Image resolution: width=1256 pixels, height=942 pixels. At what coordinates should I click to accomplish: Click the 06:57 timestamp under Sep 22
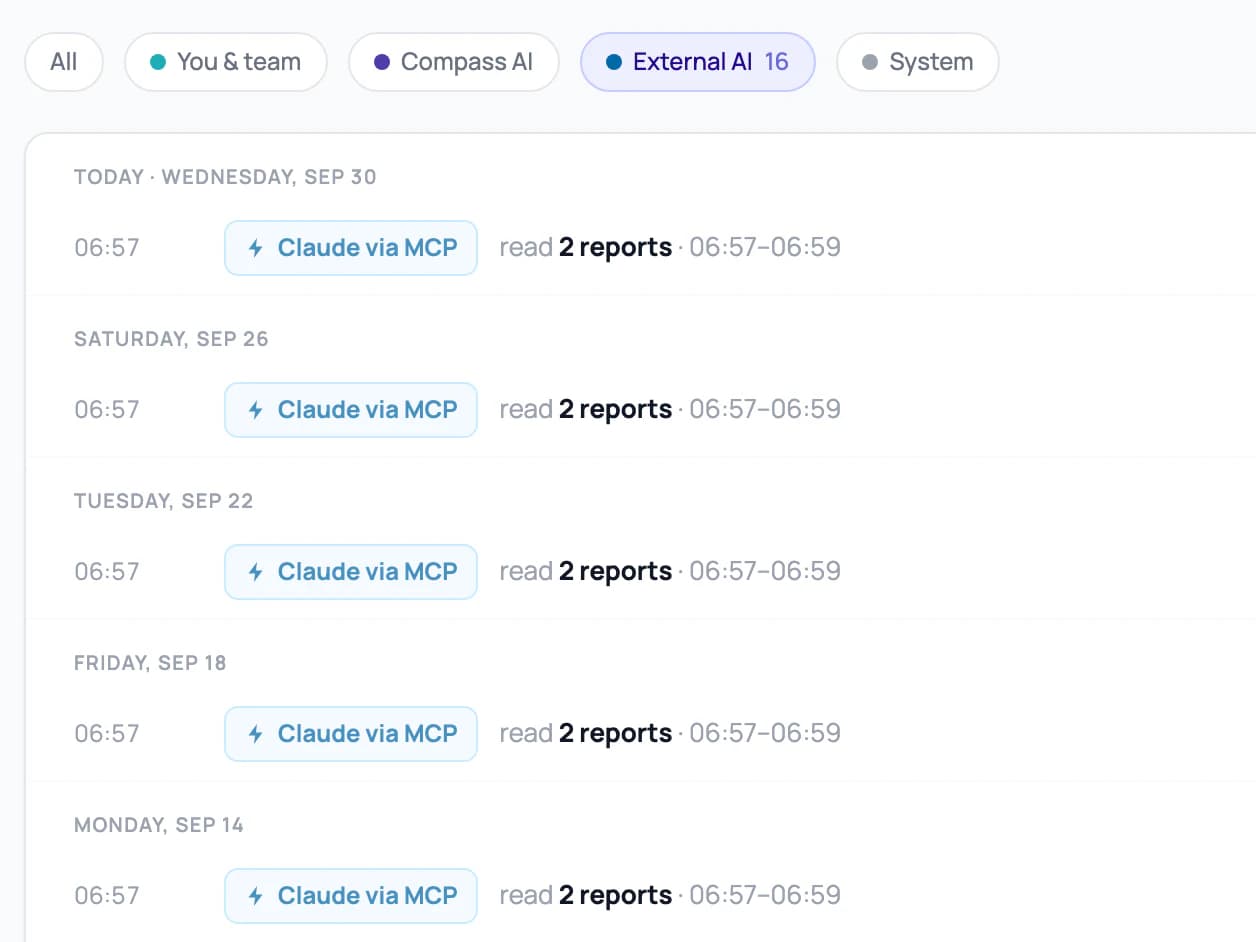[x=107, y=571]
